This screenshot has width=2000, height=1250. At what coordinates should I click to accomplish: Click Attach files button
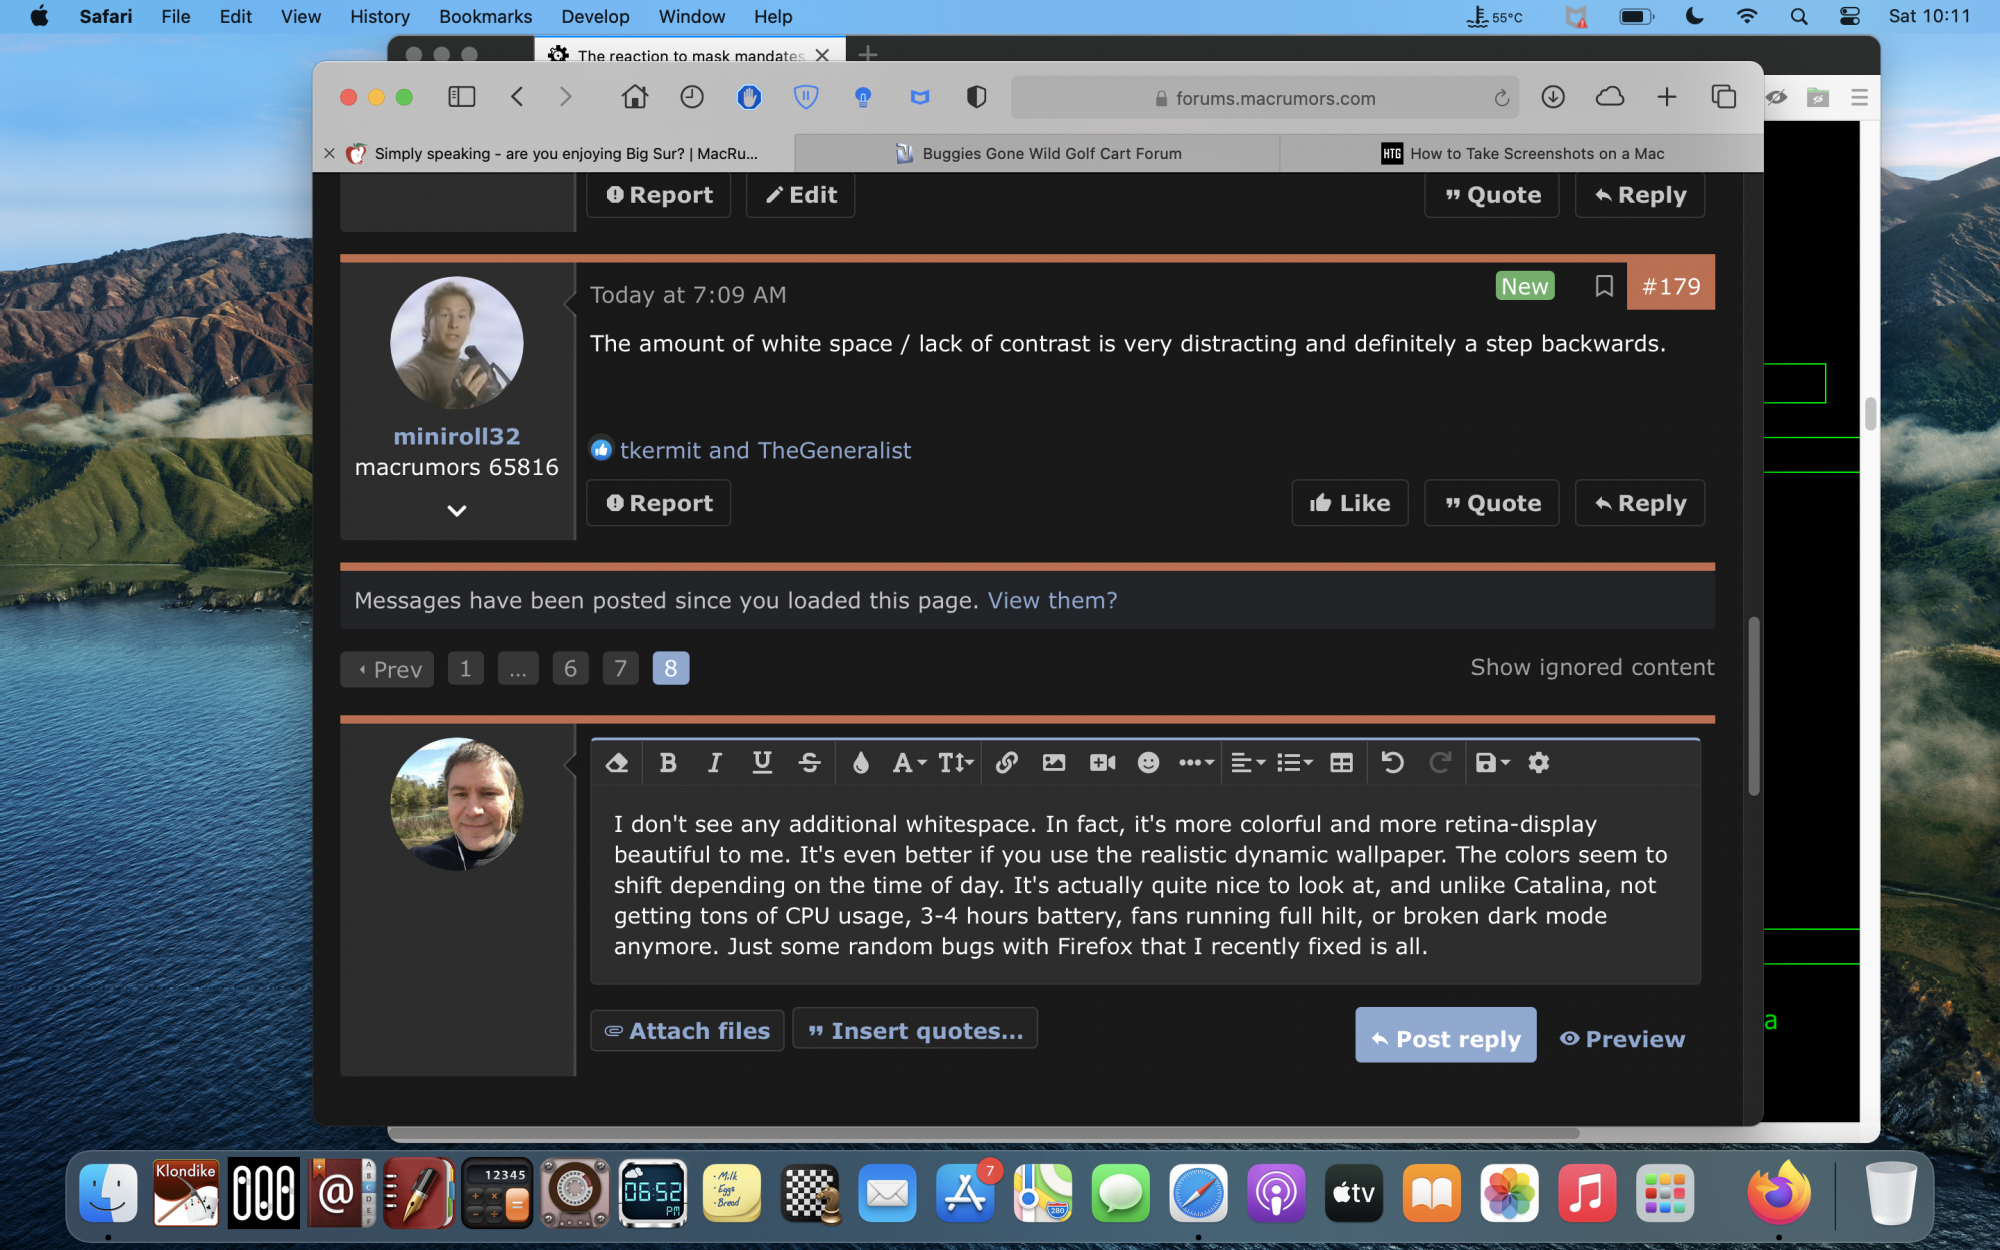(687, 1030)
